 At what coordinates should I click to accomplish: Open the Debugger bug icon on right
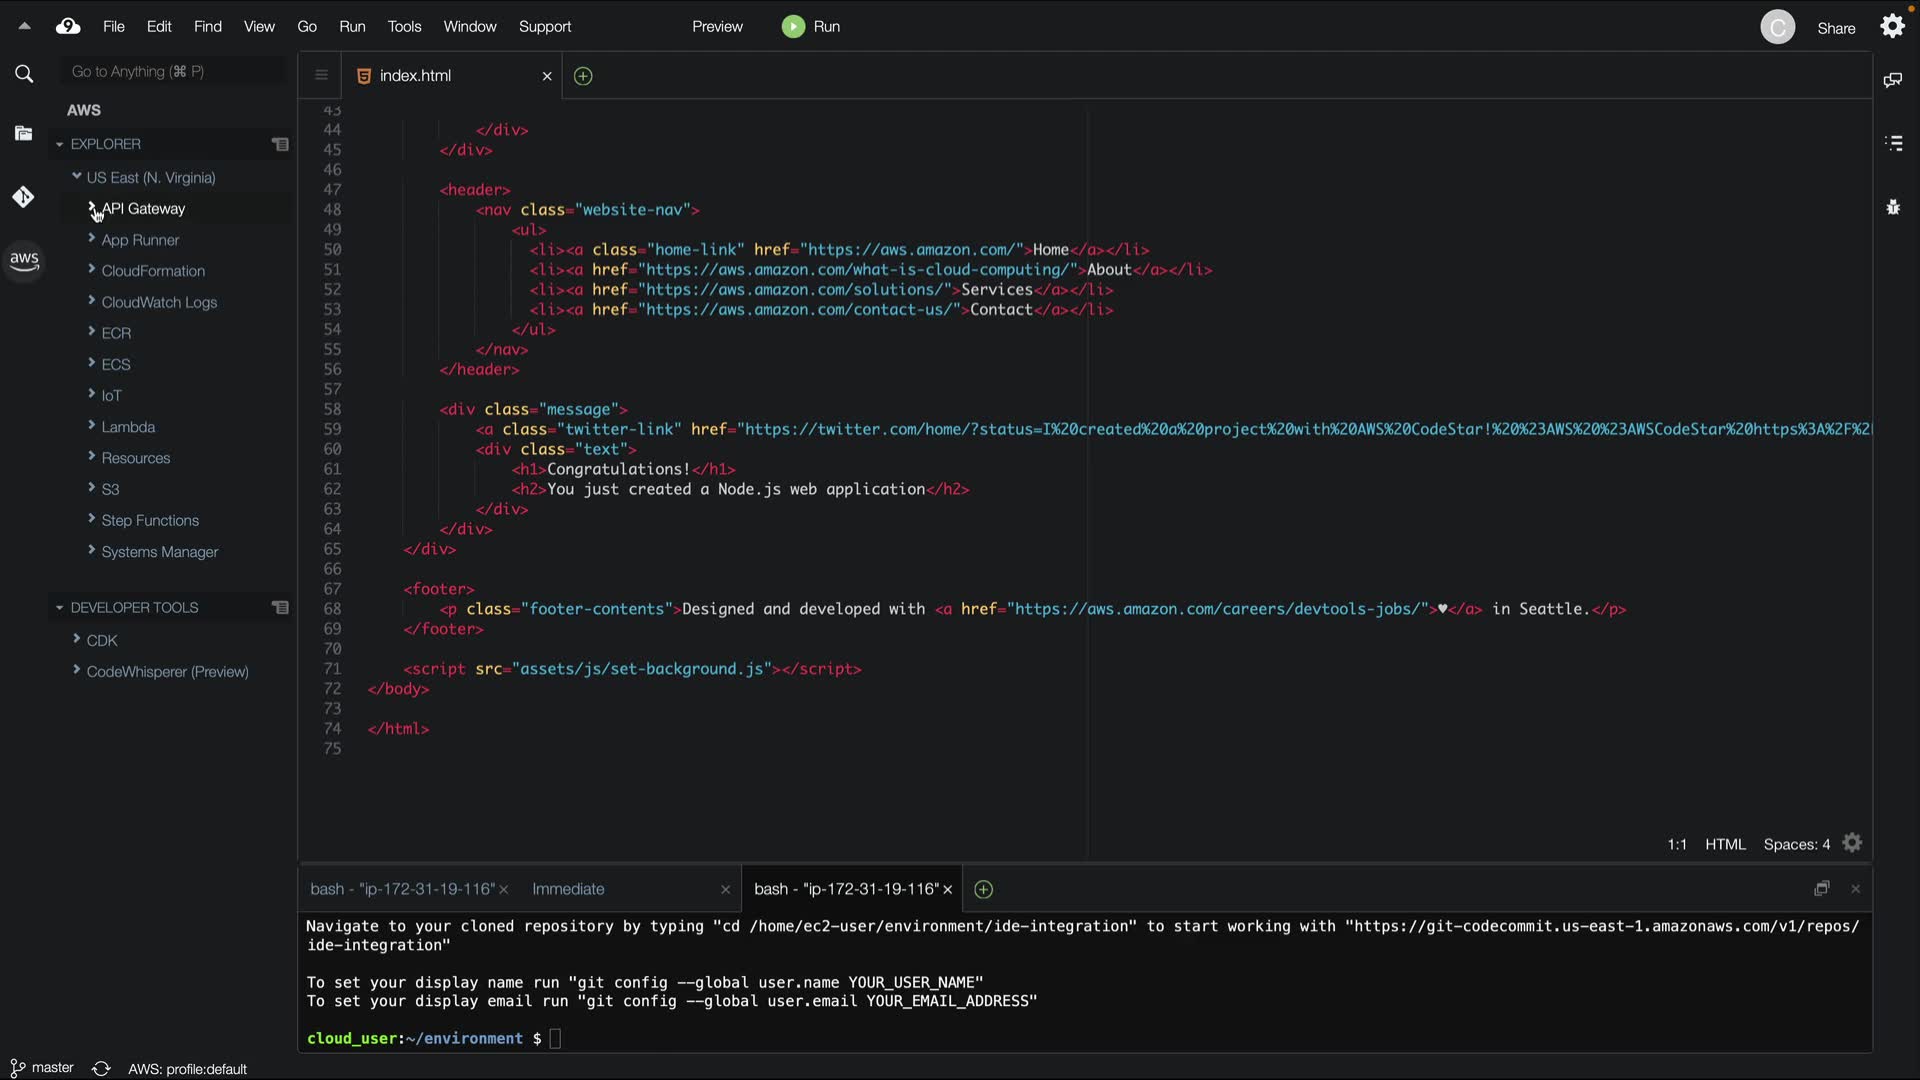pos(1893,207)
